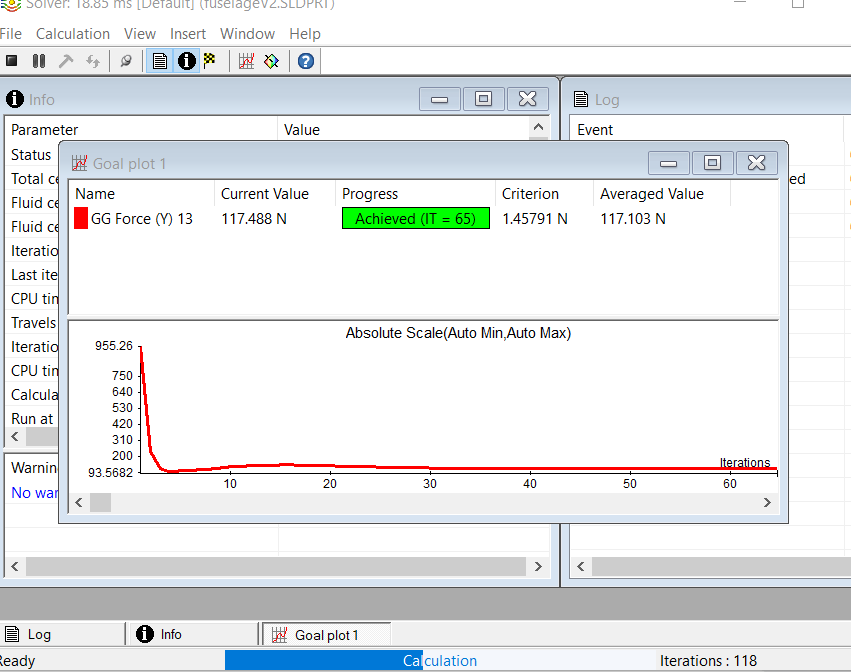Open the File menu
851x672 pixels.
click(x=11, y=34)
